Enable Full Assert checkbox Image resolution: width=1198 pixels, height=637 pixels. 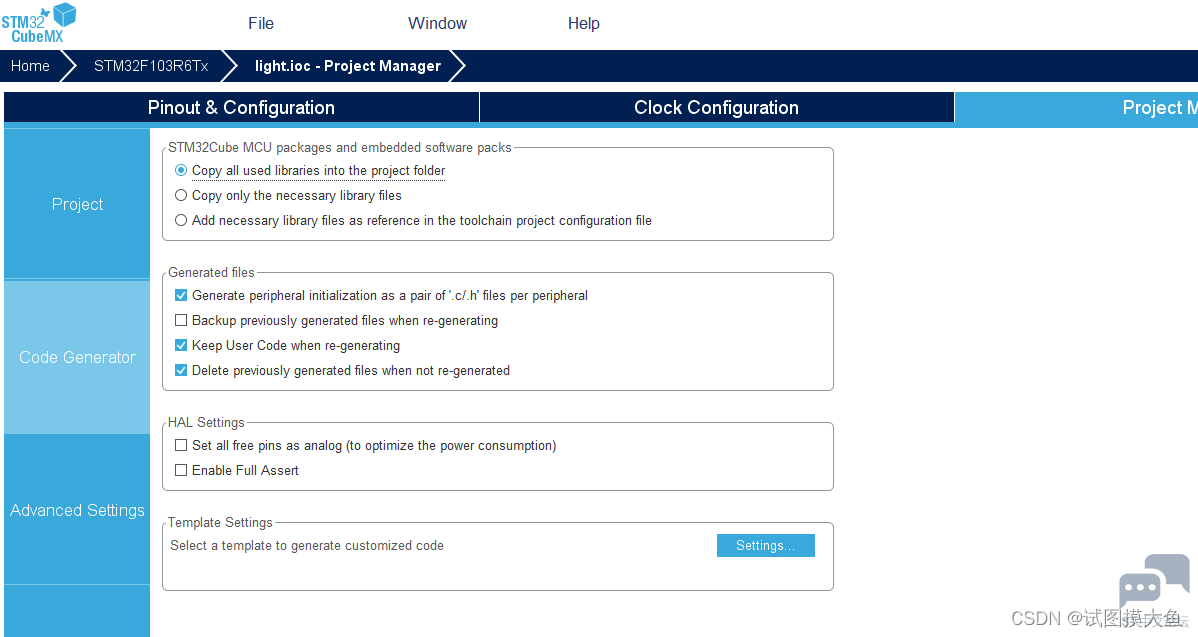[x=181, y=470]
